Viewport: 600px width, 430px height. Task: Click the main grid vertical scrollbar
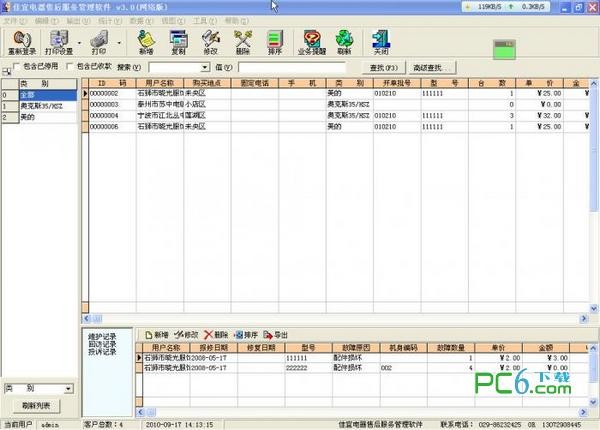[593, 149]
